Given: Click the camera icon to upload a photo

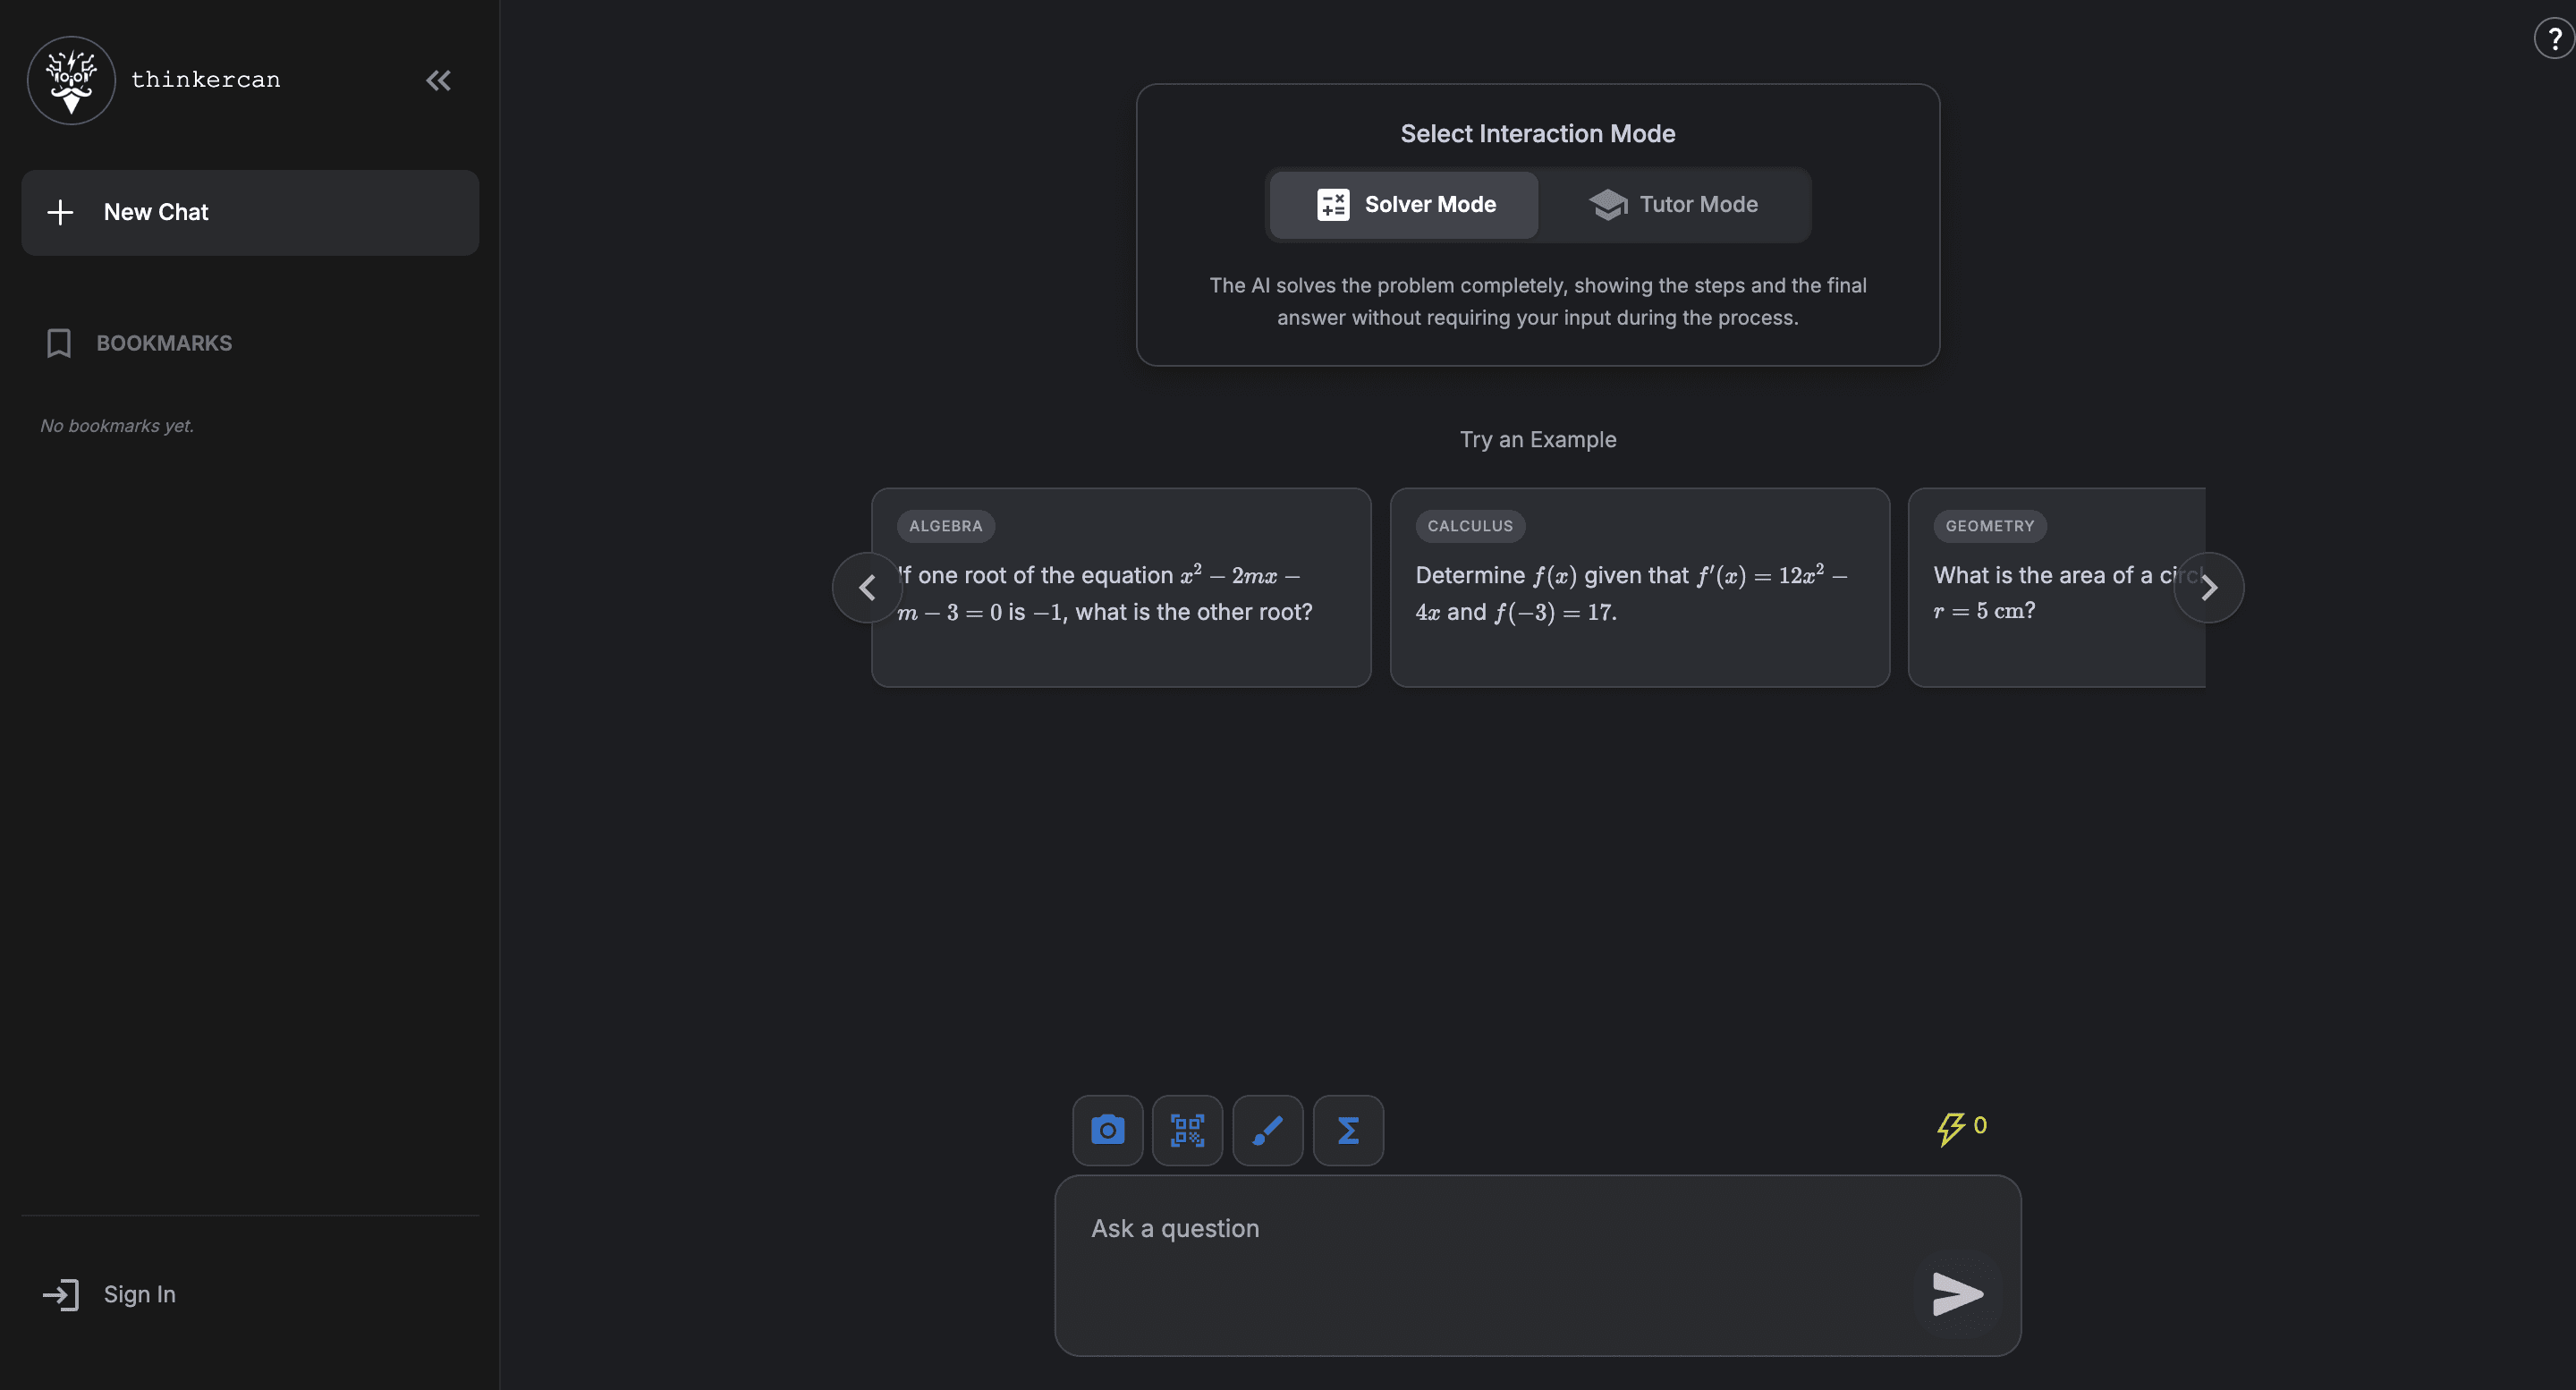Looking at the screenshot, I should [1106, 1130].
